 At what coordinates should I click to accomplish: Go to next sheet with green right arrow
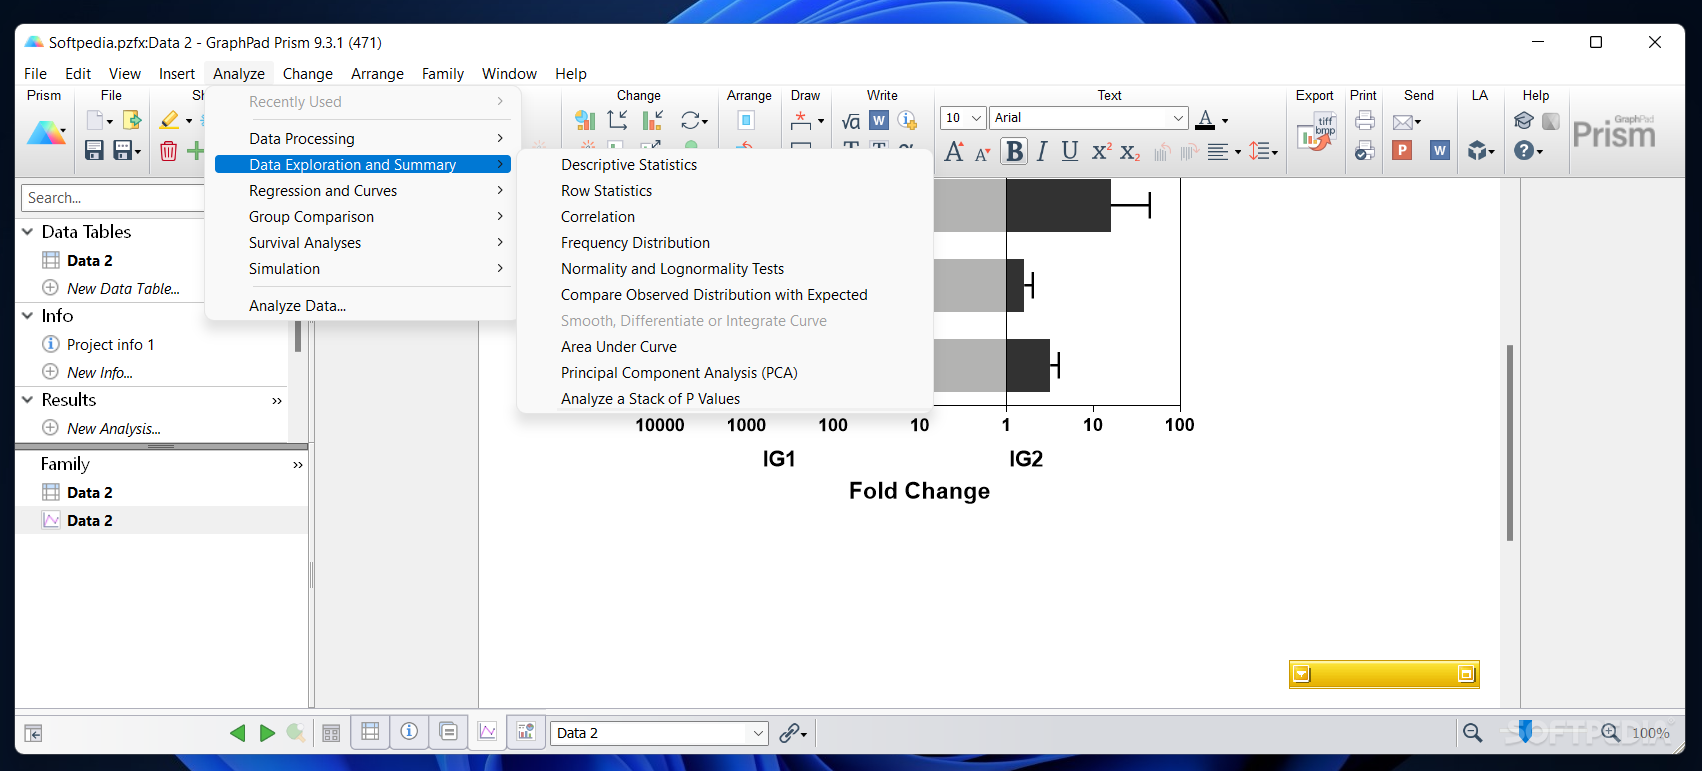tap(267, 733)
